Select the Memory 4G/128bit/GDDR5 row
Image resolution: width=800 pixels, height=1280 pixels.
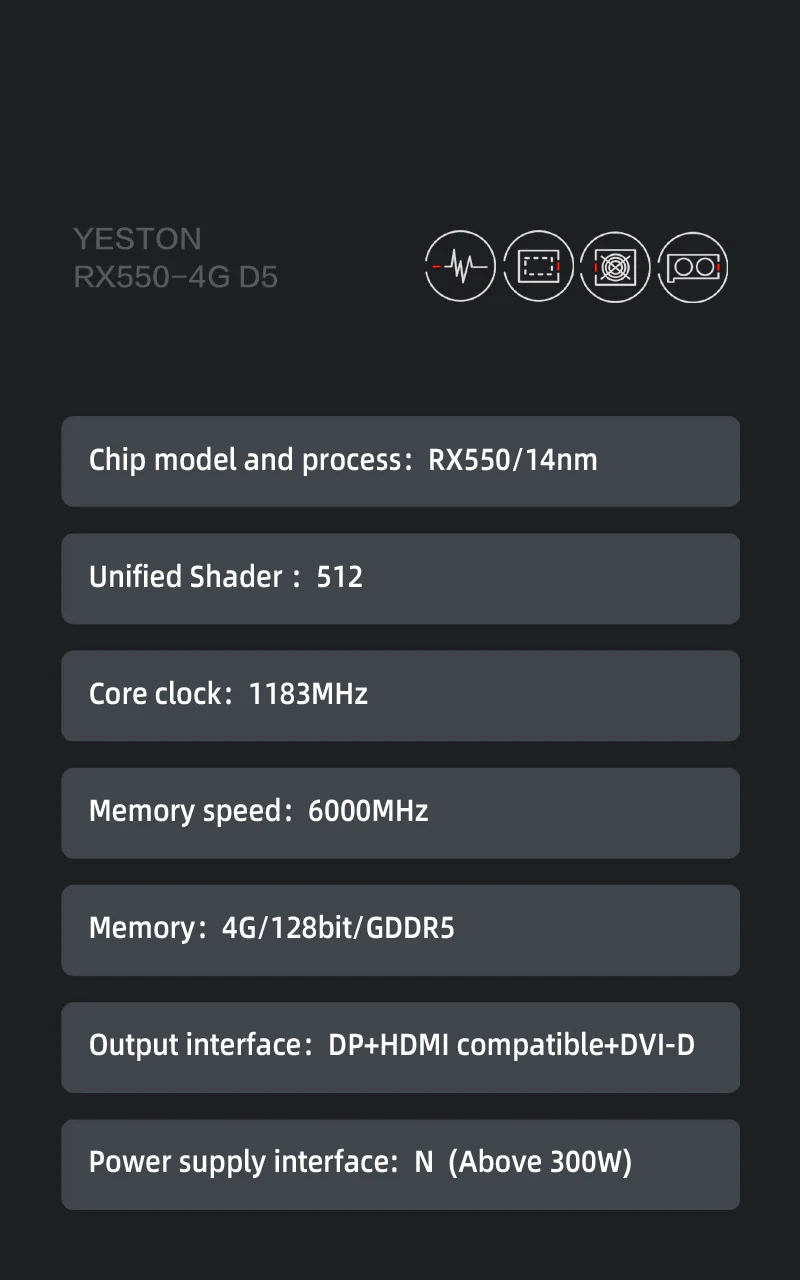(400, 929)
